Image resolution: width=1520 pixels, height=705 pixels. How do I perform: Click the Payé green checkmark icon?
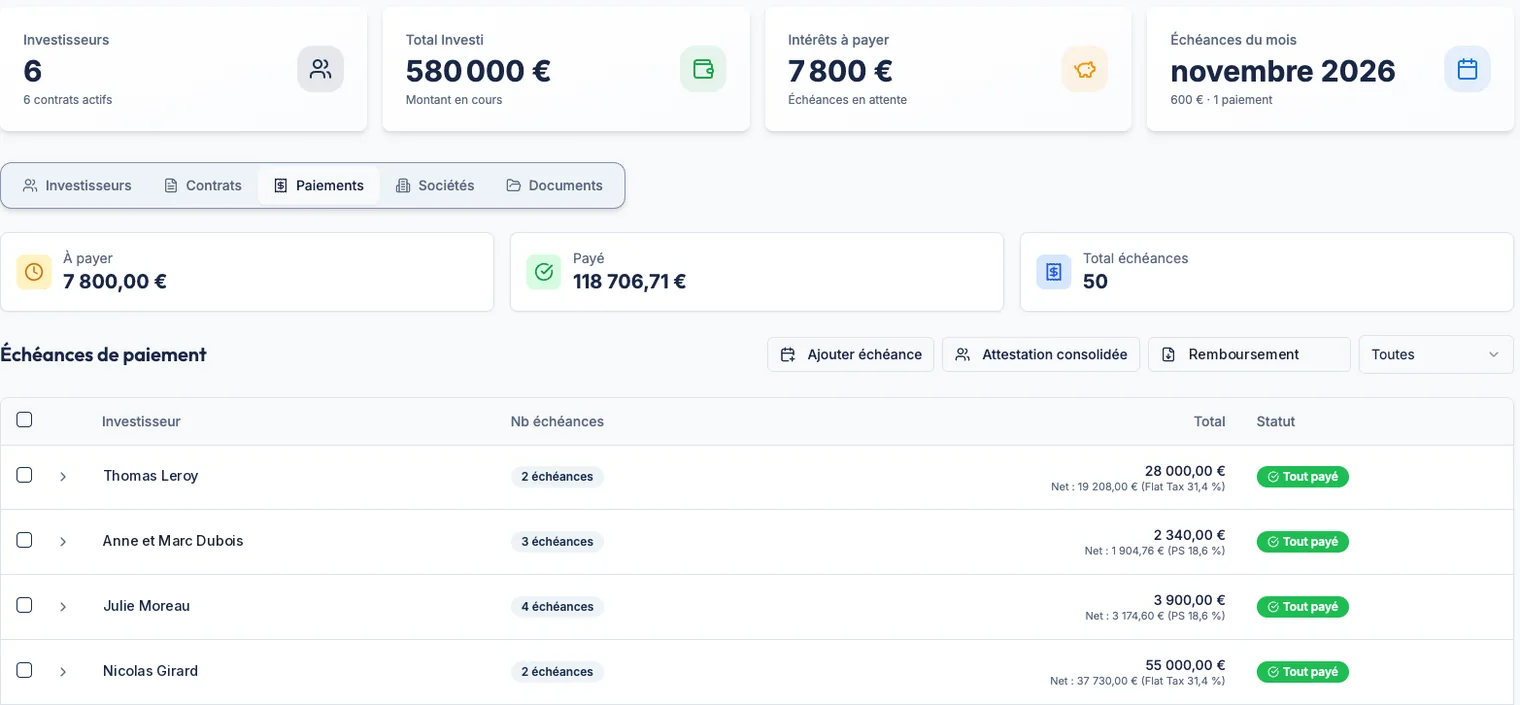point(544,272)
